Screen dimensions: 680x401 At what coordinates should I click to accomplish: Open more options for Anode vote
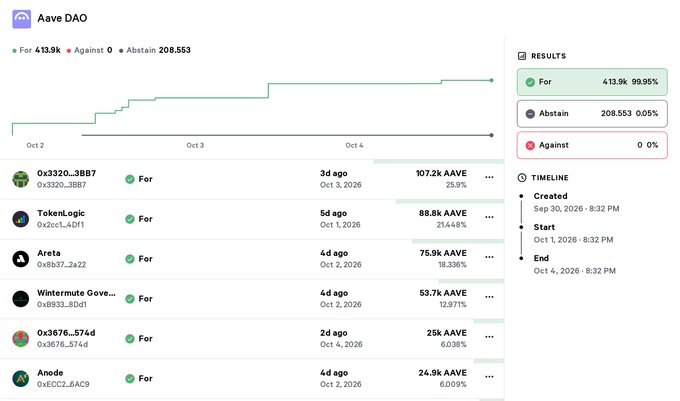click(x=489, y=377)
